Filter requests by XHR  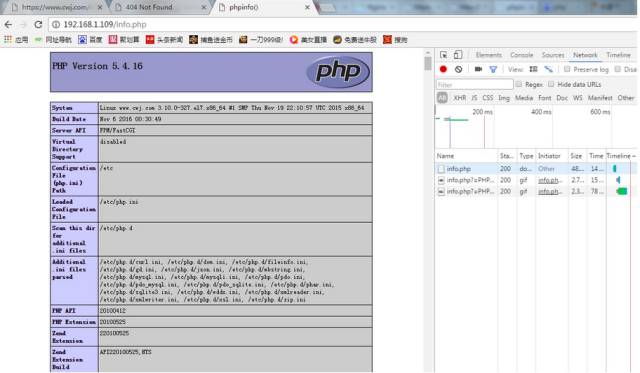pyautogui.click(x=460, y=98)
